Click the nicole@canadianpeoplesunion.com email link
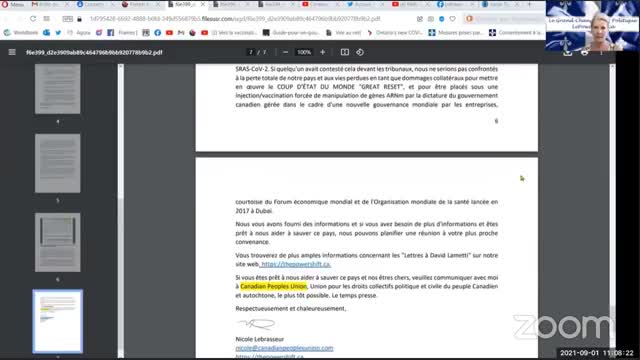640x360 pixels. click(284, 348)
